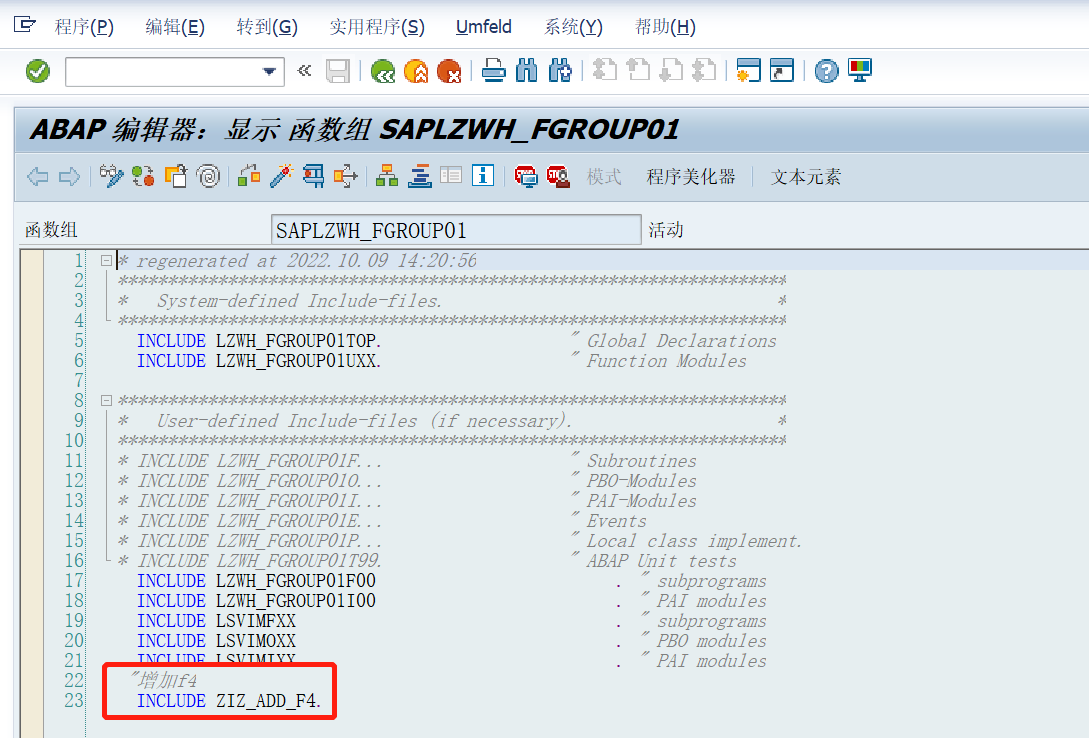Open Find with the binoculars icon
Viewport: 1089px width, 738px height.
(527, 71)
